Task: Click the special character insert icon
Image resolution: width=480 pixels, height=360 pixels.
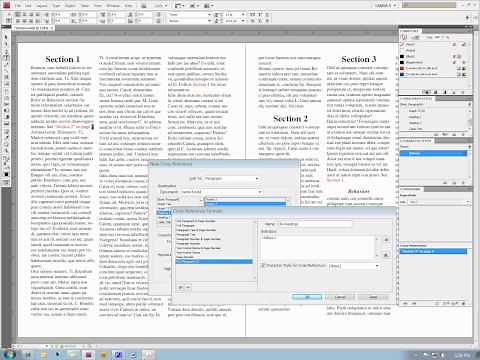Action: (x=386, y=255)
